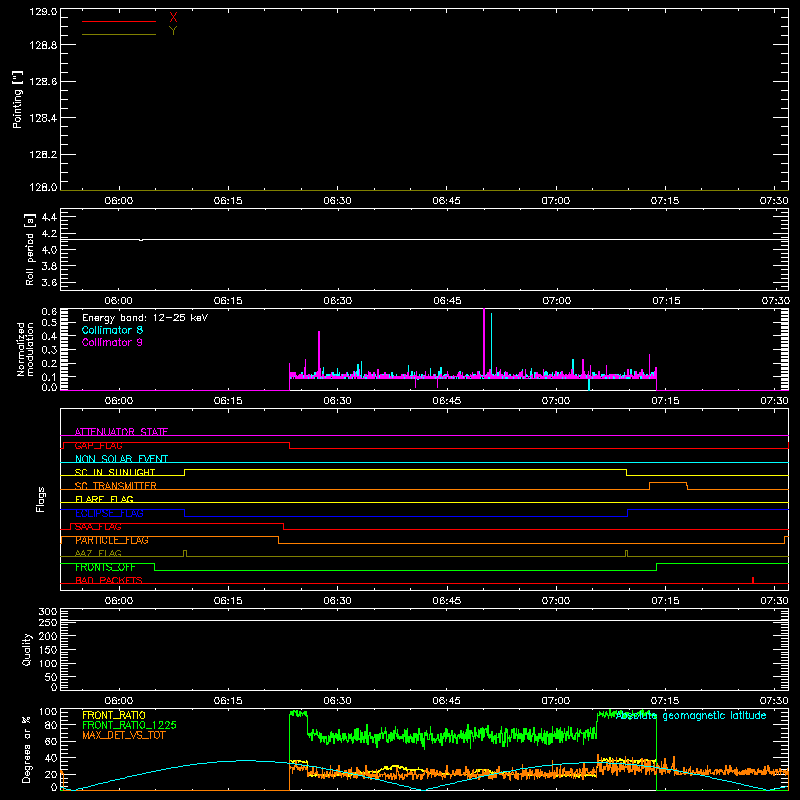Click the 'Roll period [s]' axis title

pyautogui.click(x=30, y=249)
